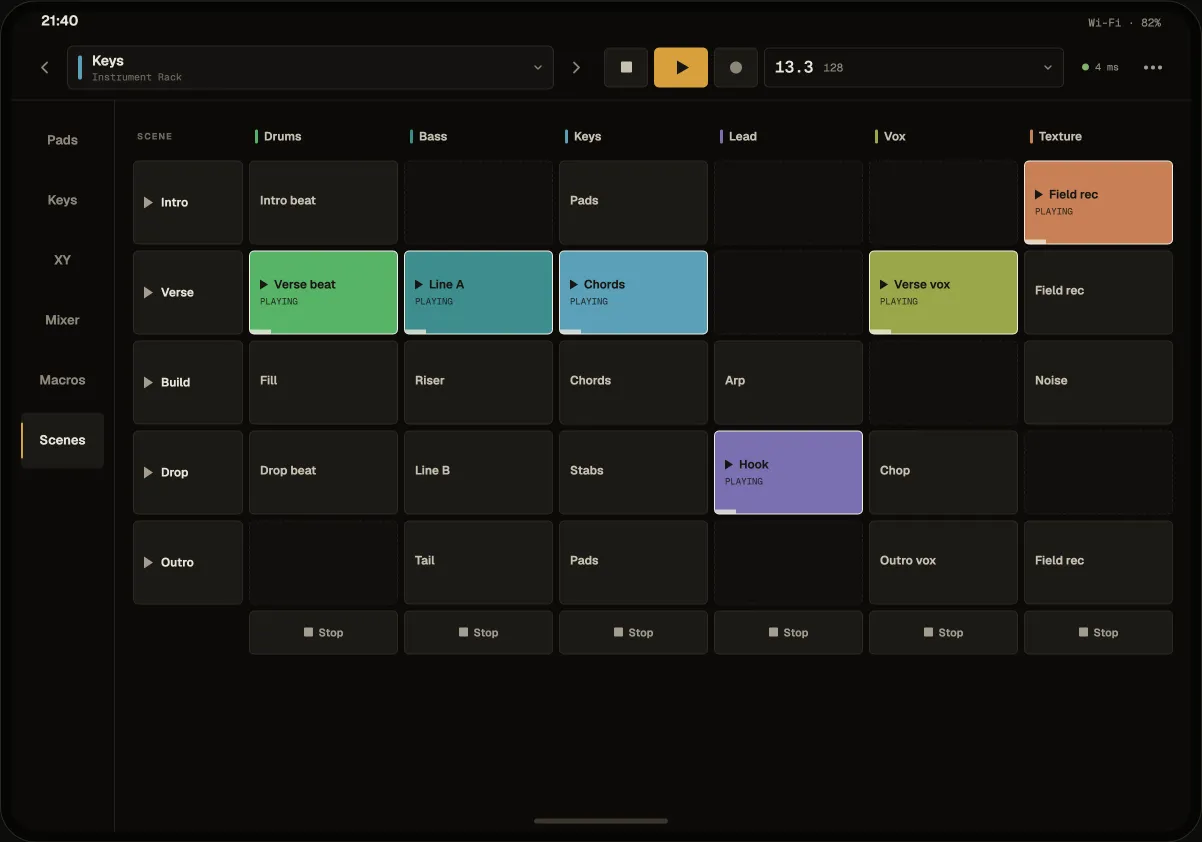Select the Texture track header
Screen dimensions: 1202x842
tap(1056, 136)
